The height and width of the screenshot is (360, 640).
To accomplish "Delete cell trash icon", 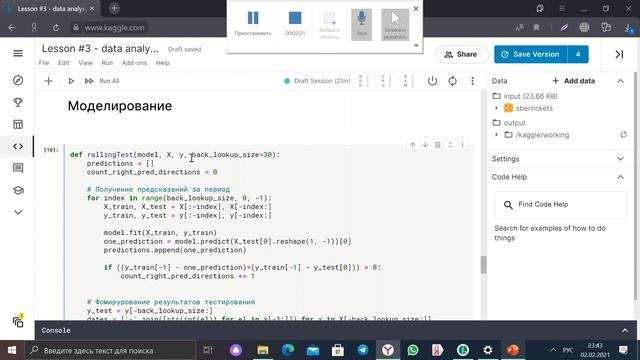I will tap(438, 145).
